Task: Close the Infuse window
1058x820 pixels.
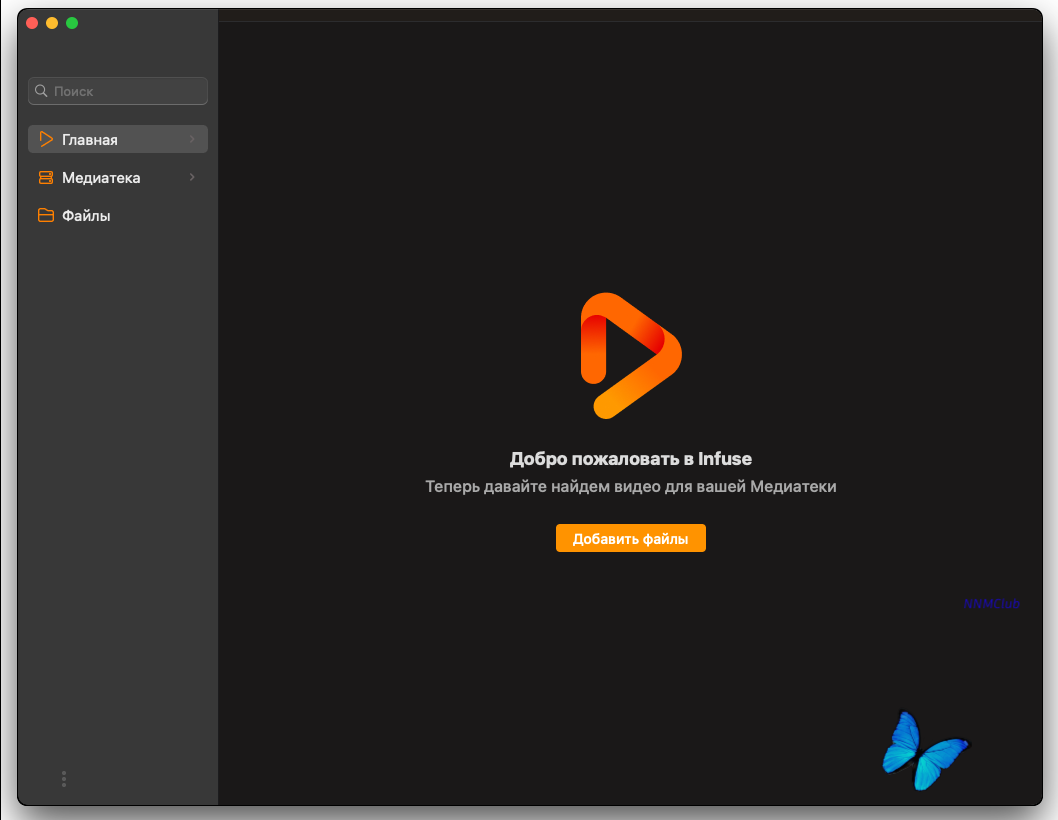Action: click(32, 23)
